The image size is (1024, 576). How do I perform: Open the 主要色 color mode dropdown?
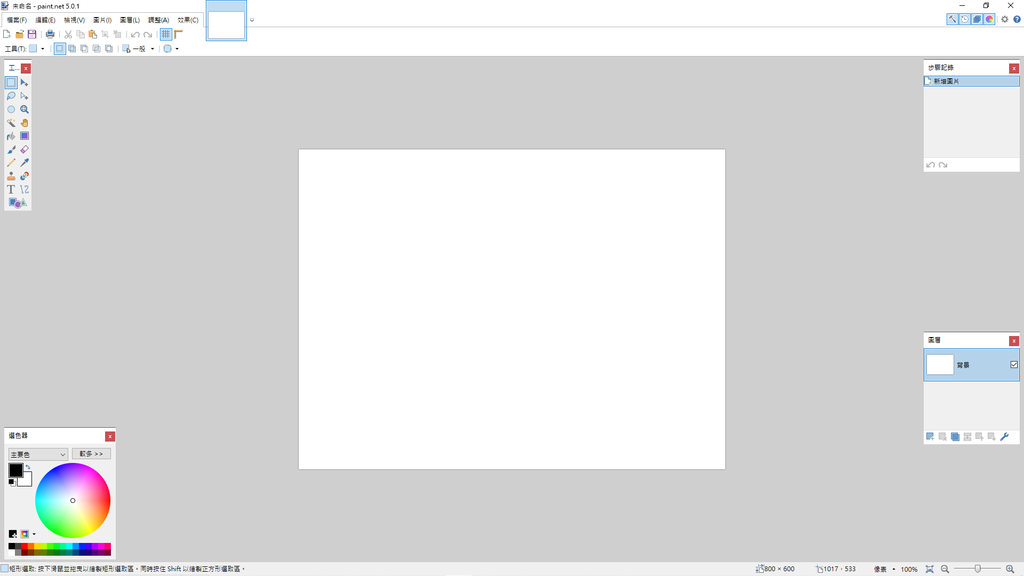point(38,454)
